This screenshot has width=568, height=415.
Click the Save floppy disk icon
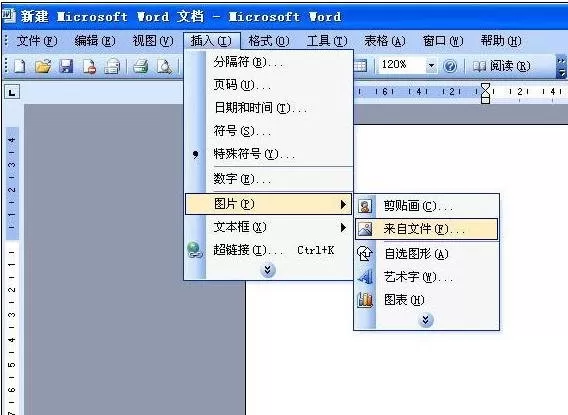(x=66, y=66)
